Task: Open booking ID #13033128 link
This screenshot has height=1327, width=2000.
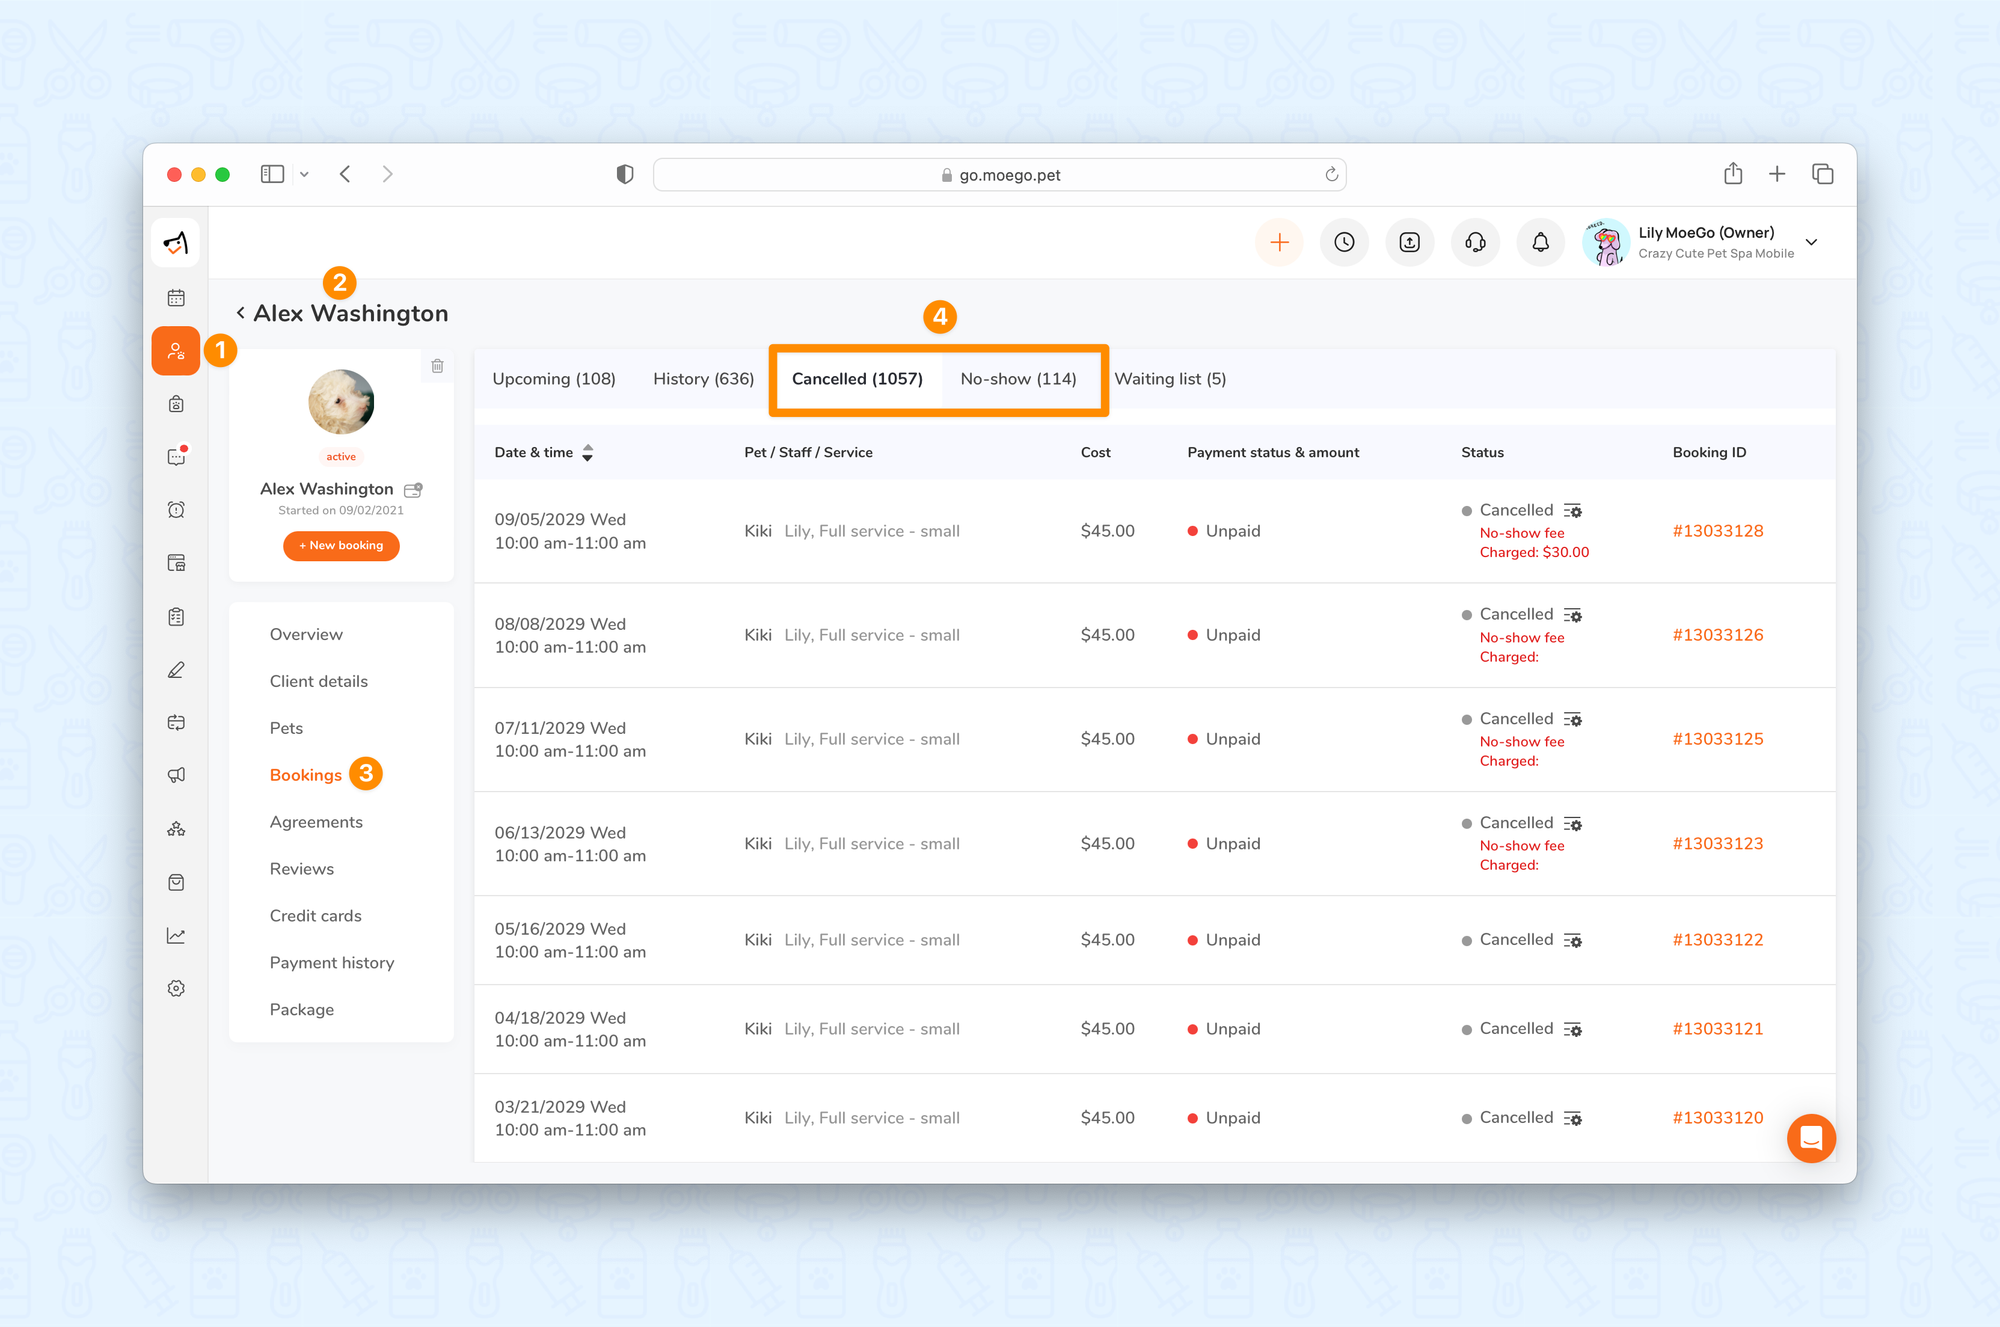Action: [x=1717, y=531]
